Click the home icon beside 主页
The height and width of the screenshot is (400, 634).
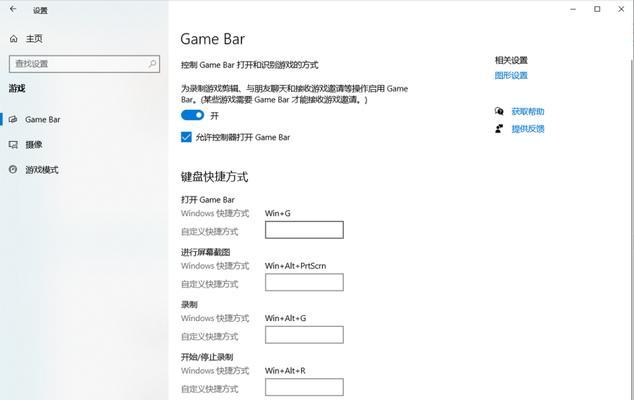pyautogui.click(x=13, y=39)
